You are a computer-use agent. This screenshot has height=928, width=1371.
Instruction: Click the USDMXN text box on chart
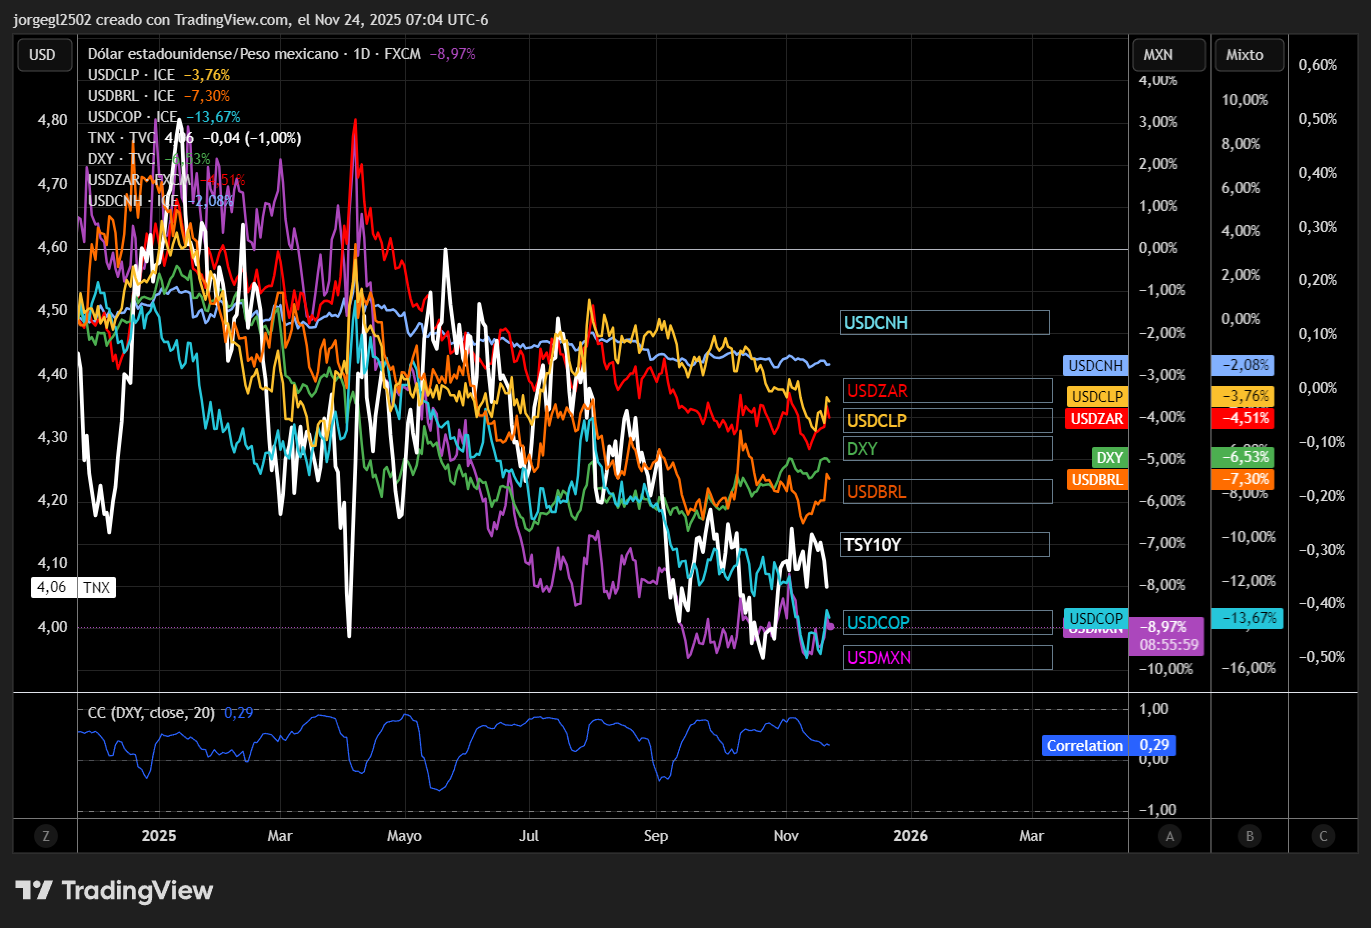(x=948, y=657)
